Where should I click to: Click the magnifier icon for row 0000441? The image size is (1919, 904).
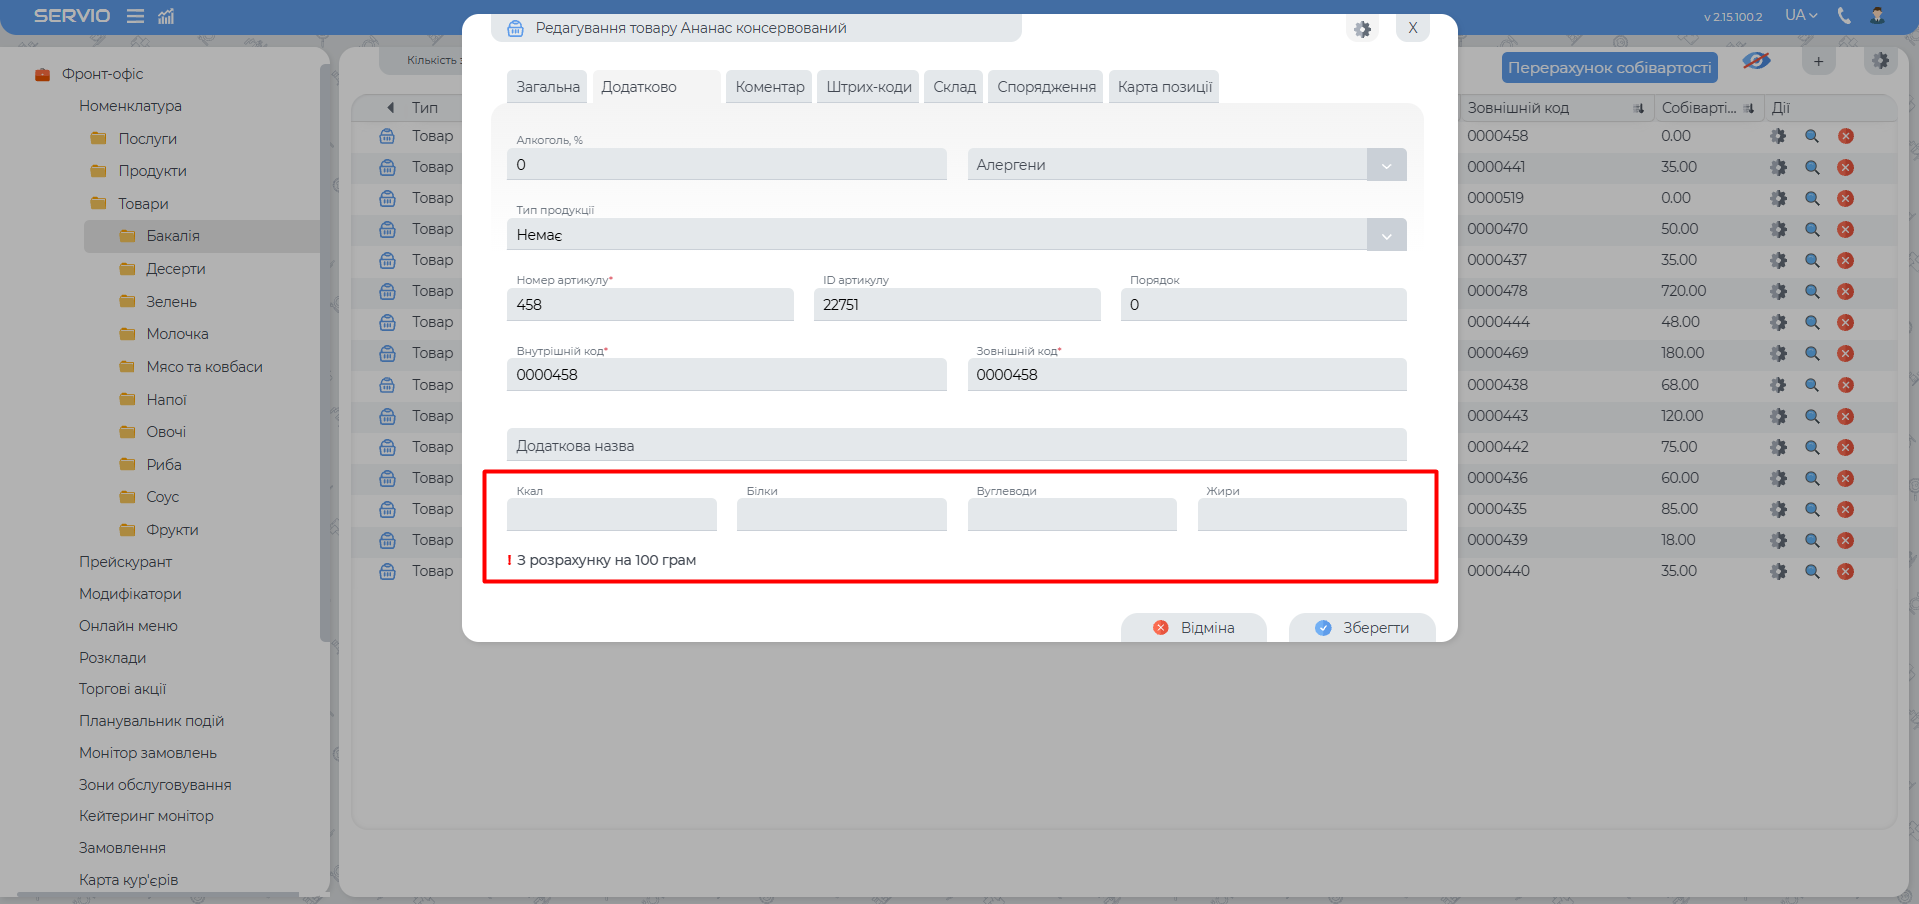tap(1811, 168)
